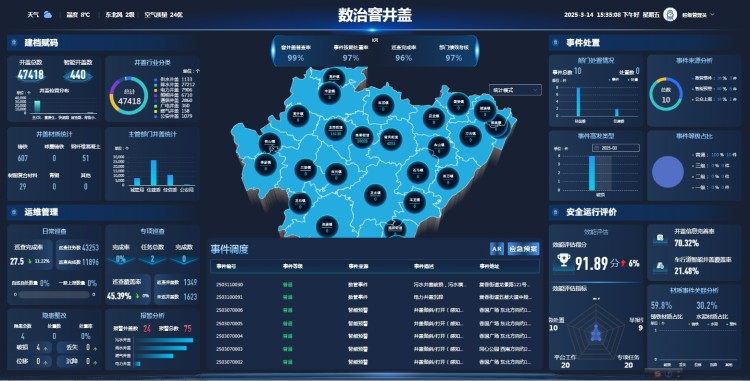Click the 运维管理 section header icon

[x=14, y=212]
